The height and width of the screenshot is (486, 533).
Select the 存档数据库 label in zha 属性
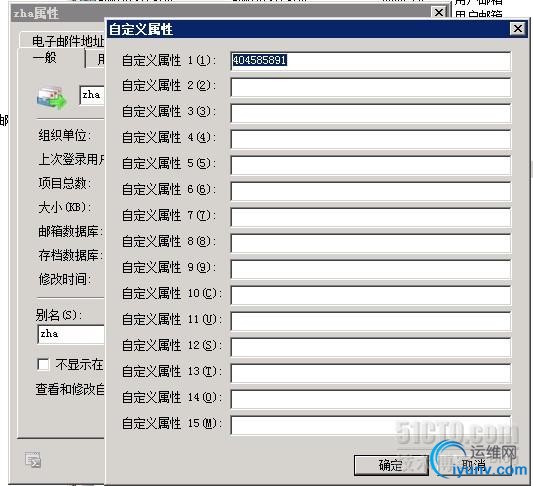click(x=71, y=255)
